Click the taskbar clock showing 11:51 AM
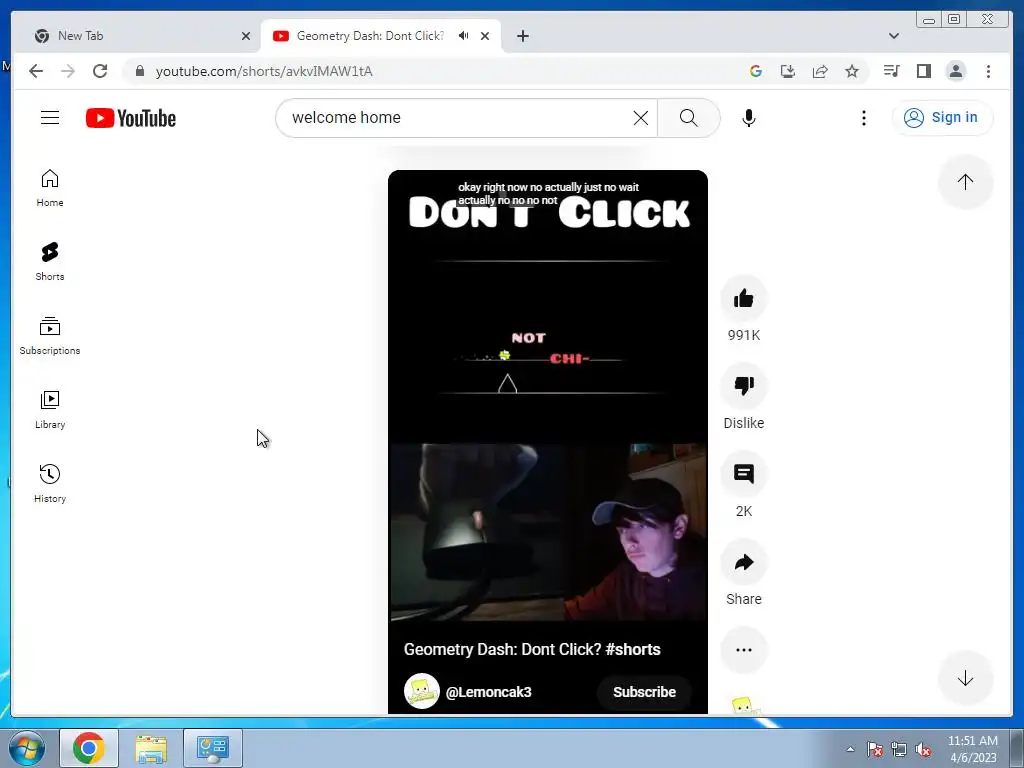This screenshot has width=1024, height=768. [972, 749]
